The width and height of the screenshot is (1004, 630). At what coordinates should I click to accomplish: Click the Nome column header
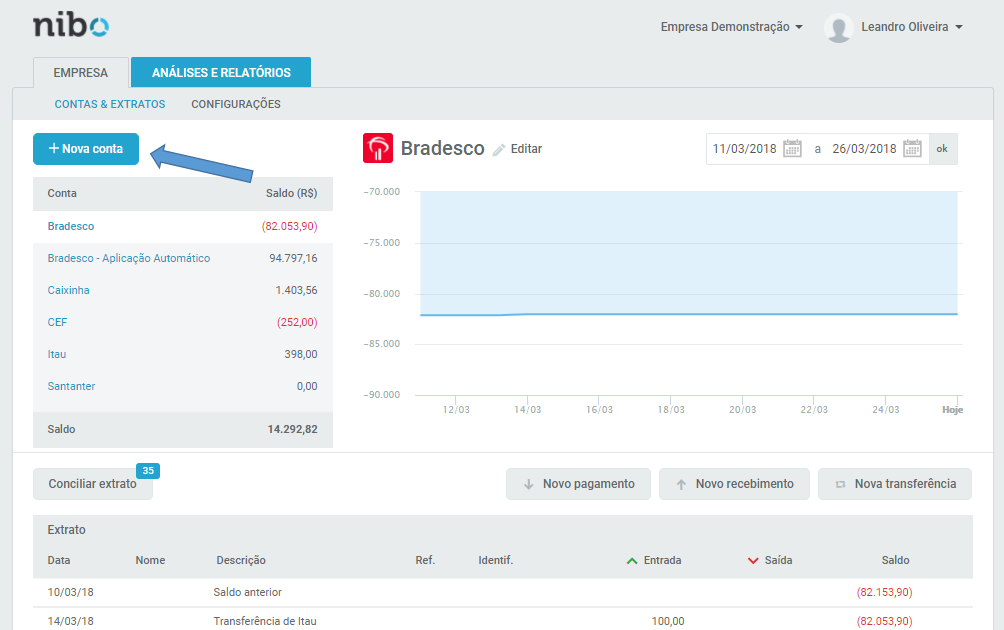150,560
